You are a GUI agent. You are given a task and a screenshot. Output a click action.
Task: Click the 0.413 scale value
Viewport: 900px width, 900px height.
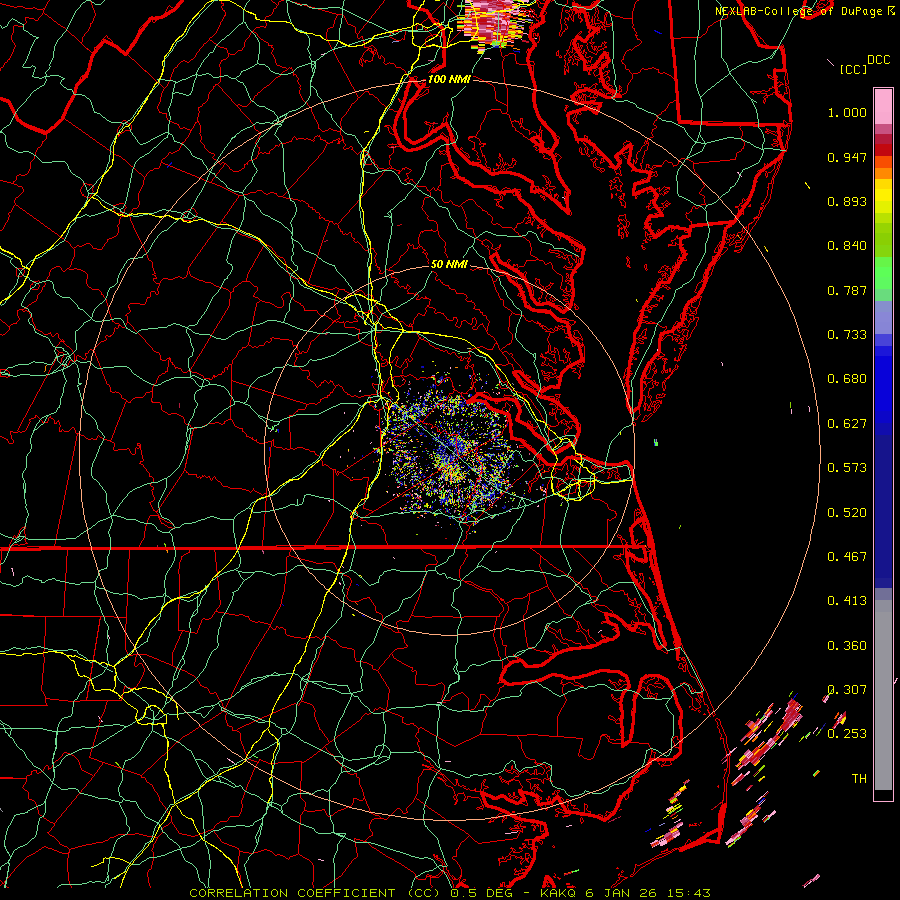click(847, 601)
